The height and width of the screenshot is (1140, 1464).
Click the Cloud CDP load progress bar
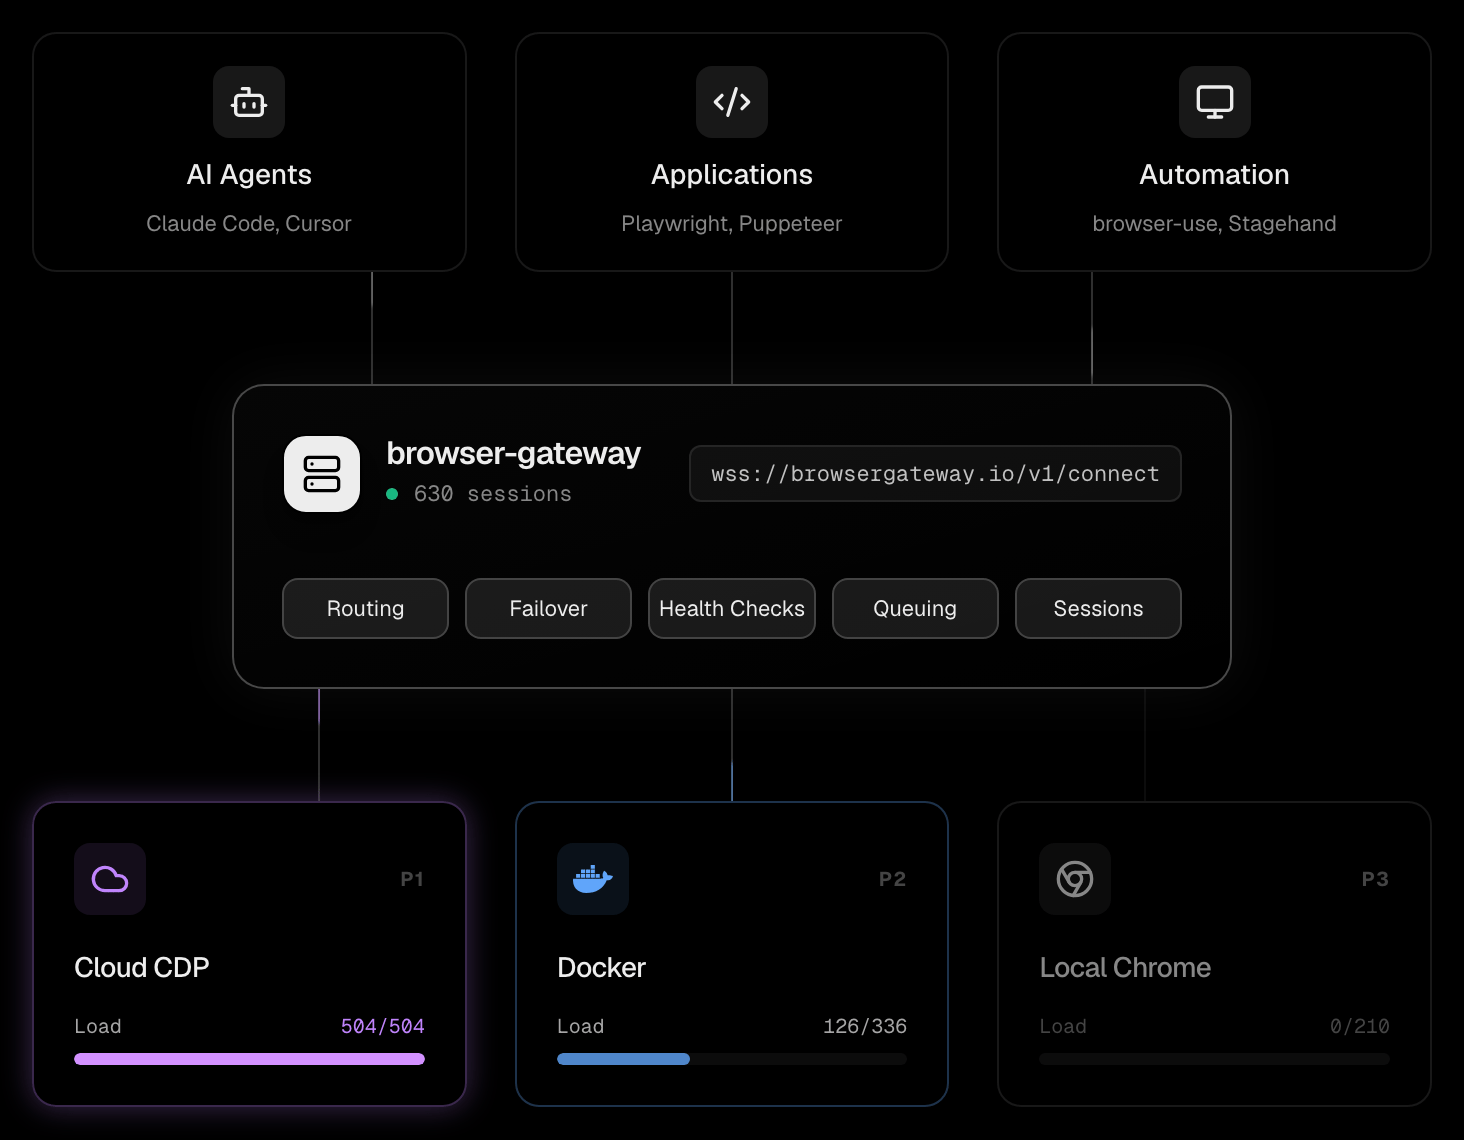pyautogui.click(x=249, y=1059)
